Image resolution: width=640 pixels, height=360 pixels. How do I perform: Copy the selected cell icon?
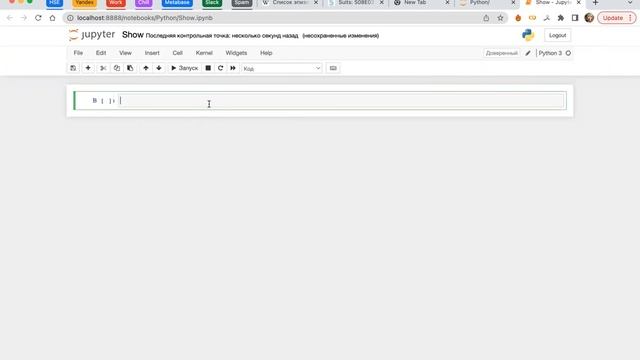[x=117, y=68]
